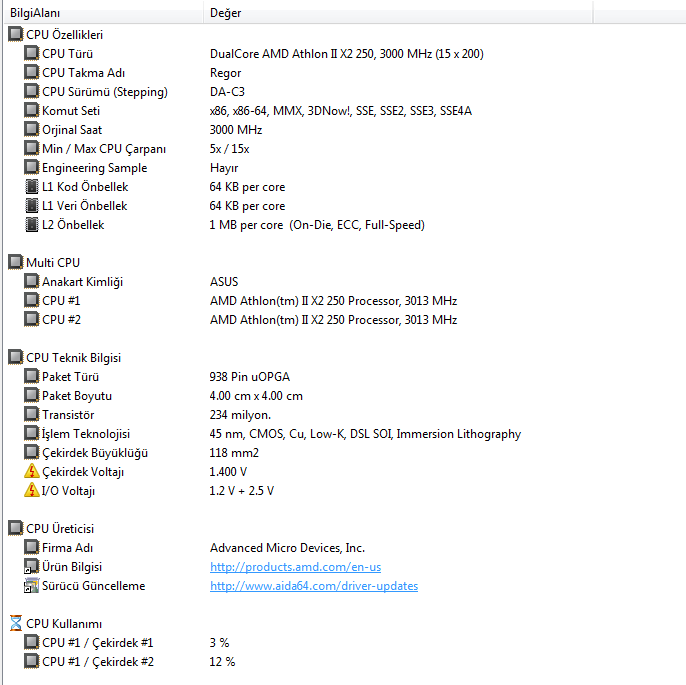The height and width of the screenshot is (685, 686).
Task: Open the products.amd.com/en-us link
Action: tap(295, 567)
